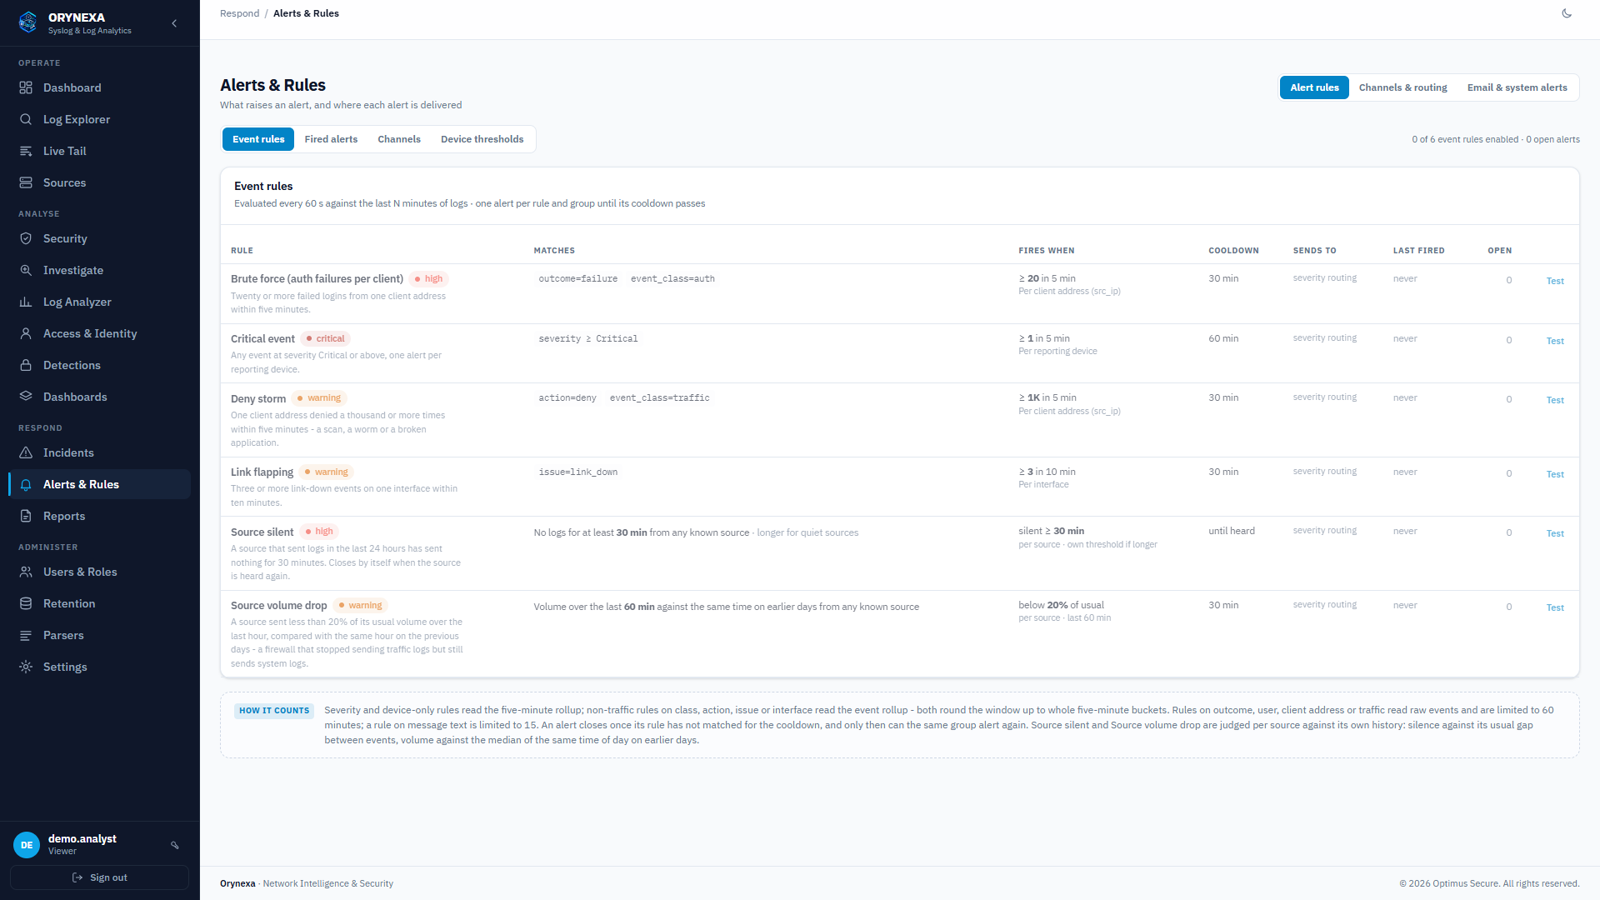
Task: Click the Orynexa logo icon
Action: (x=28, y=22)
